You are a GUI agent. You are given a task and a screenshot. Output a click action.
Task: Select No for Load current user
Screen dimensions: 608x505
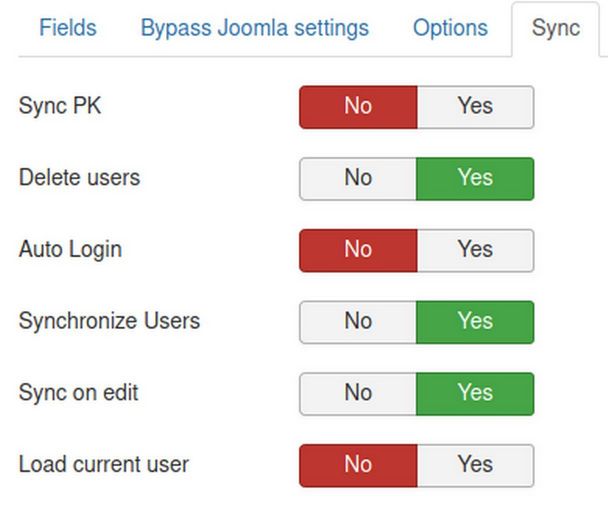coord(358,464)
